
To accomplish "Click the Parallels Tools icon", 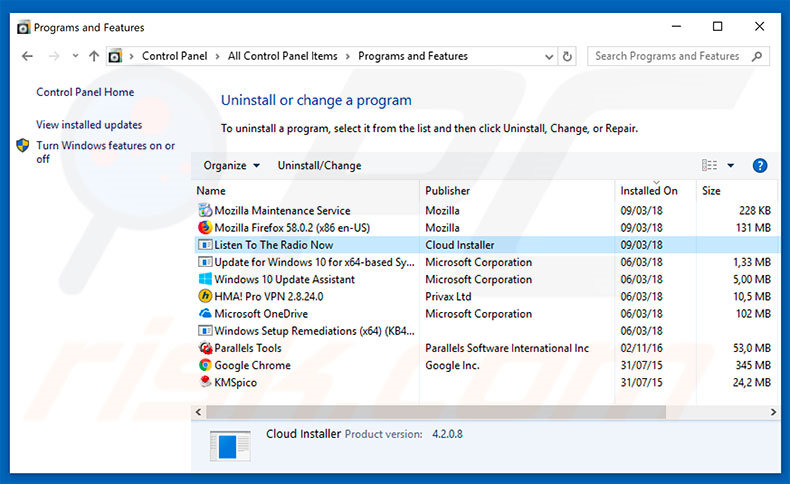I will pos(205,348).
